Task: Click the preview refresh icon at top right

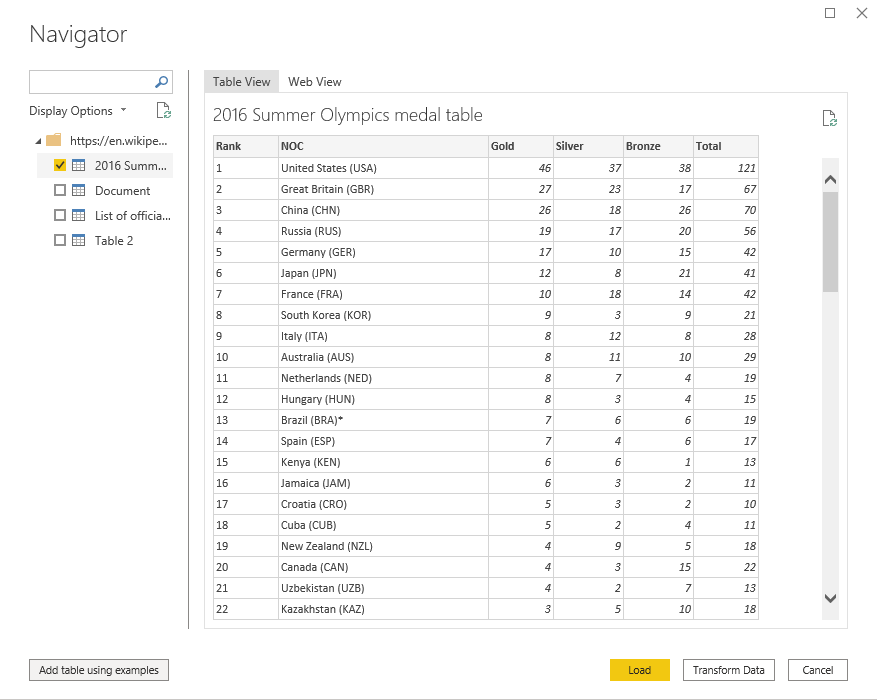Action: (829, 118)
